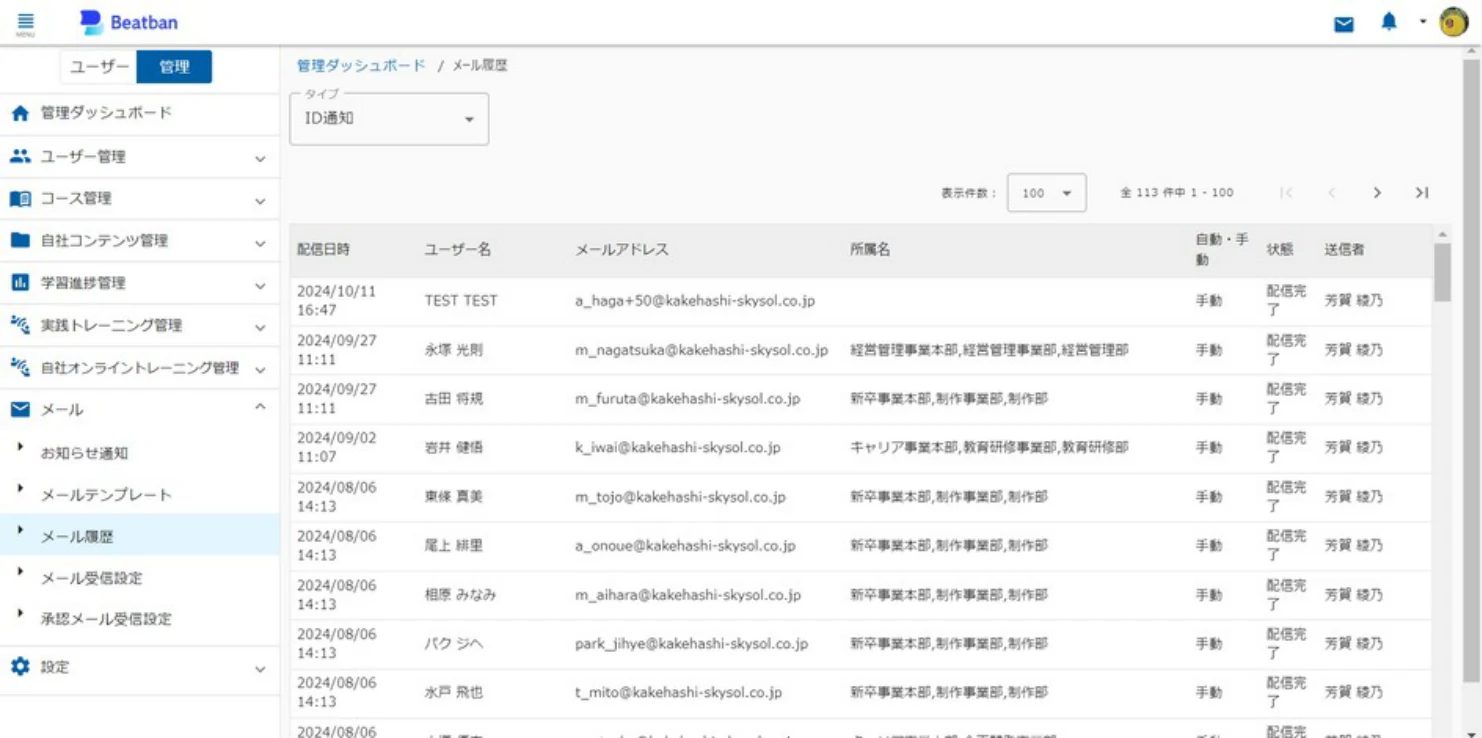Click the email a_haga+50@kakehashi-skysol.co.jp
Screen dimensions: 1482x738
695,300
